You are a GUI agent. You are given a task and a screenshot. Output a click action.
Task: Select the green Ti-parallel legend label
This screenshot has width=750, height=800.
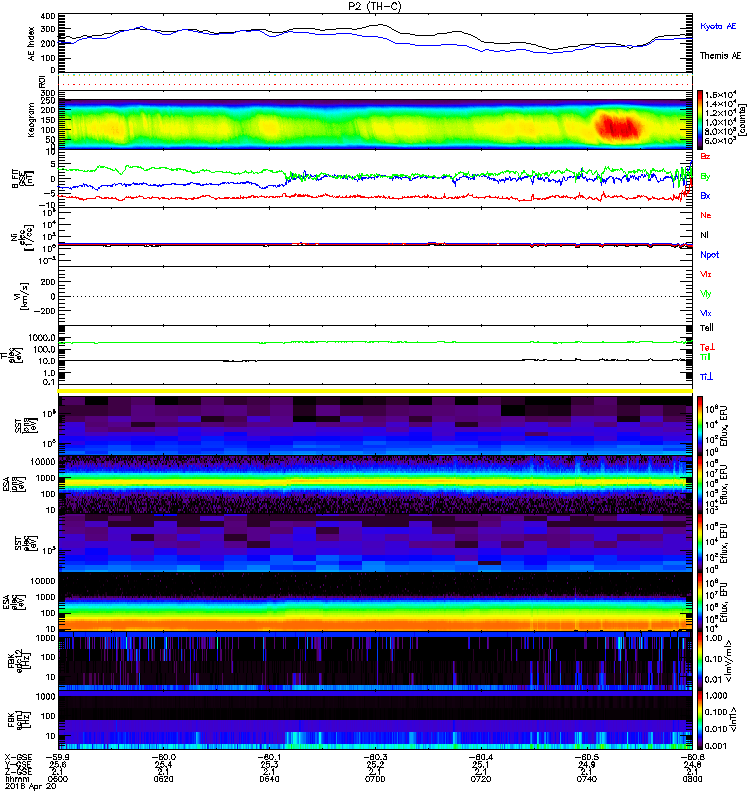pyautogui.click(x=705, y=357)
